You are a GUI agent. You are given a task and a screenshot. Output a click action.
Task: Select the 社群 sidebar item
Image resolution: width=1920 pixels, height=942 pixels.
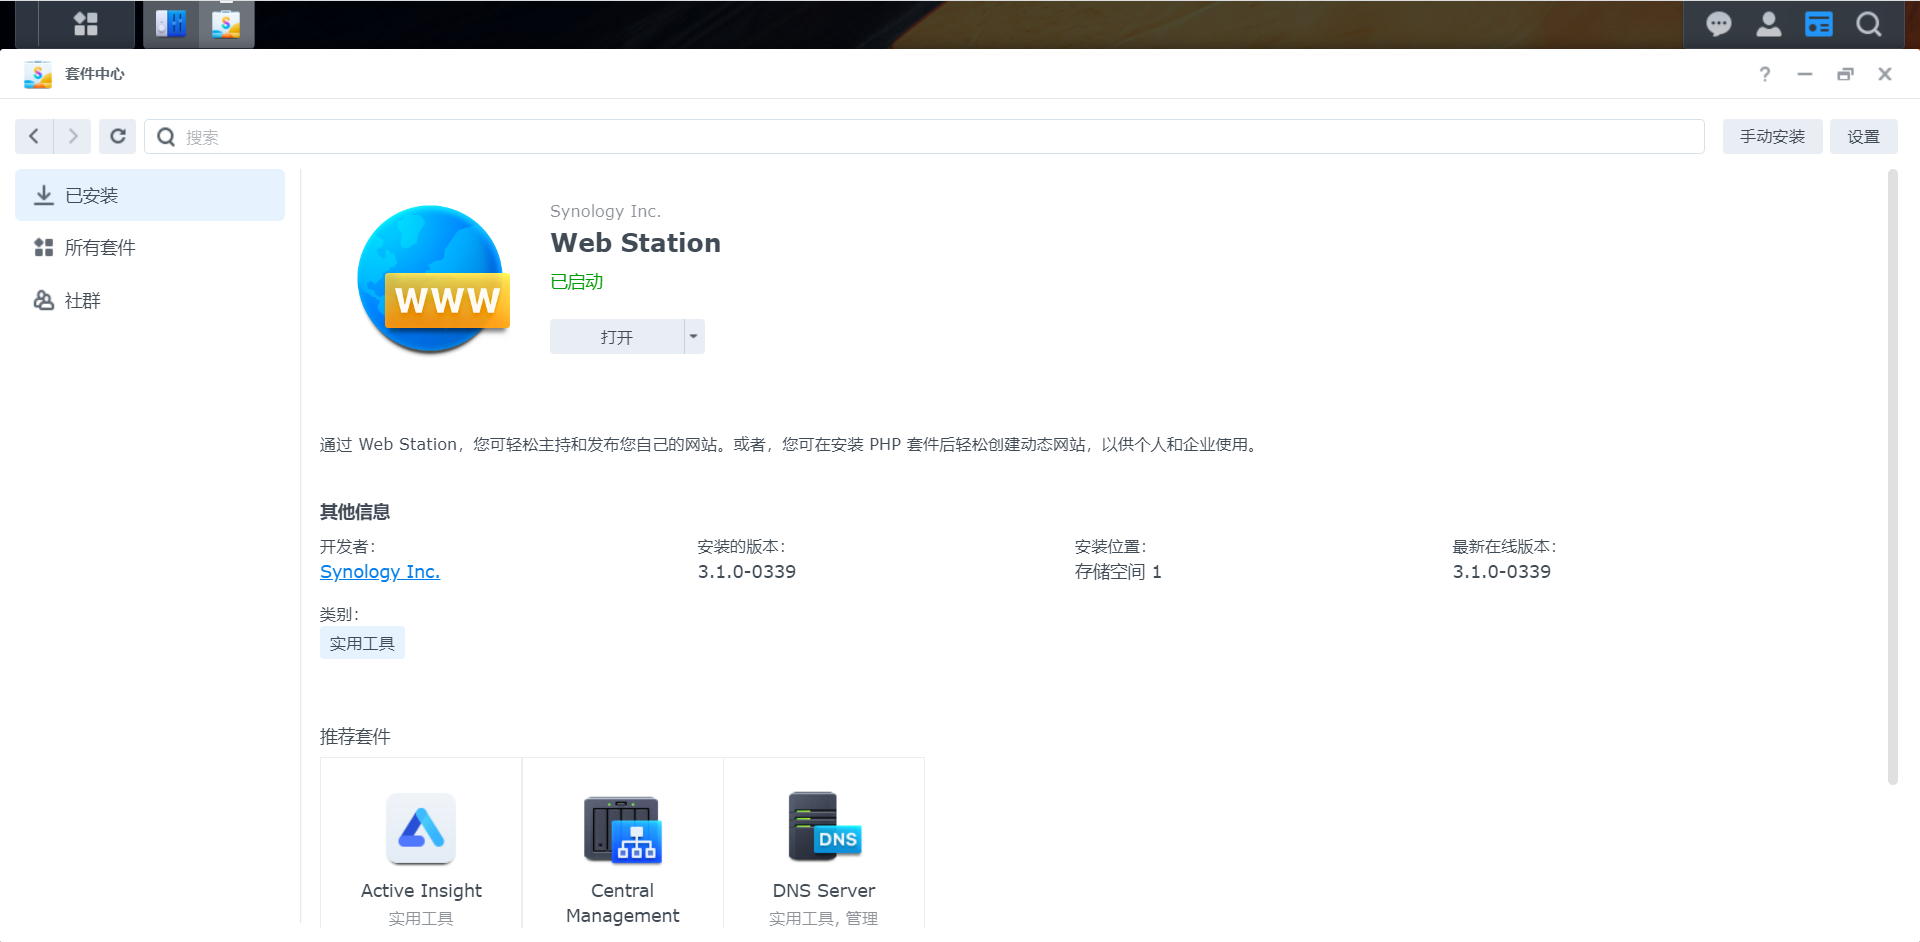coord(150,300)
